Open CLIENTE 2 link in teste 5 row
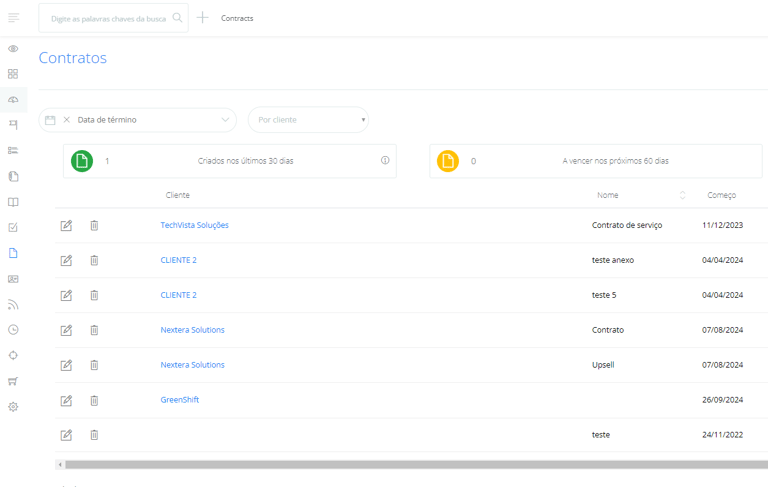This screenshot has width=768, height=487. point(178,295)
